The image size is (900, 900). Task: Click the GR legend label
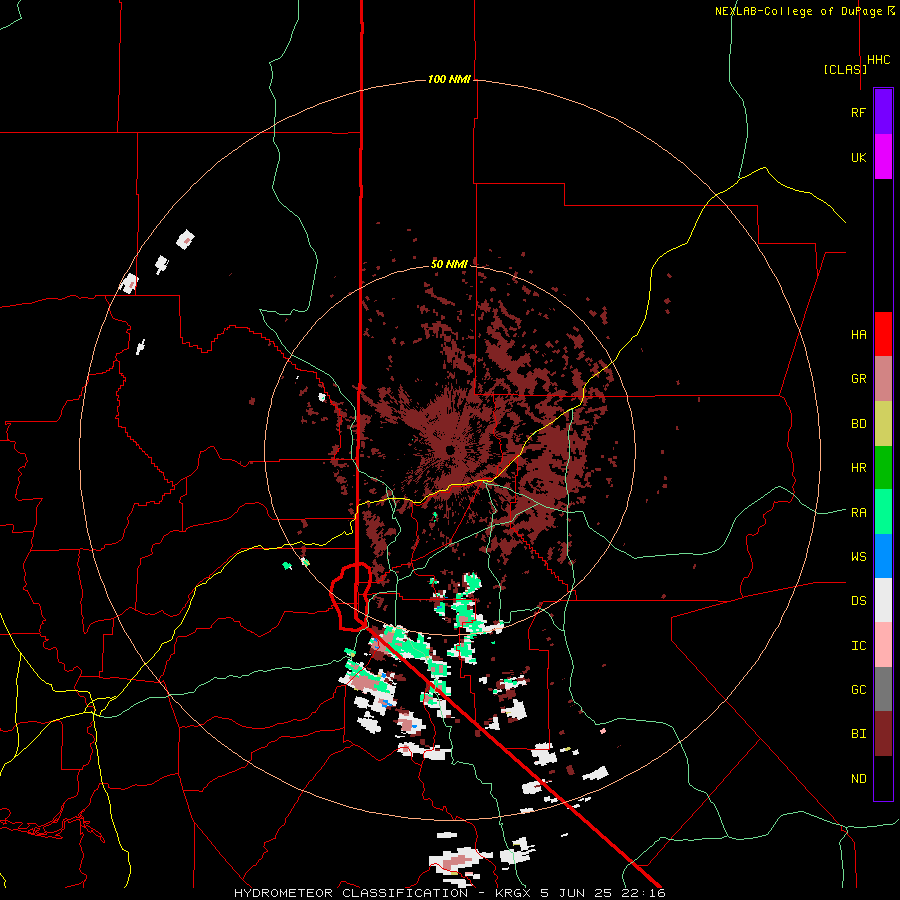tap(858, 379)
